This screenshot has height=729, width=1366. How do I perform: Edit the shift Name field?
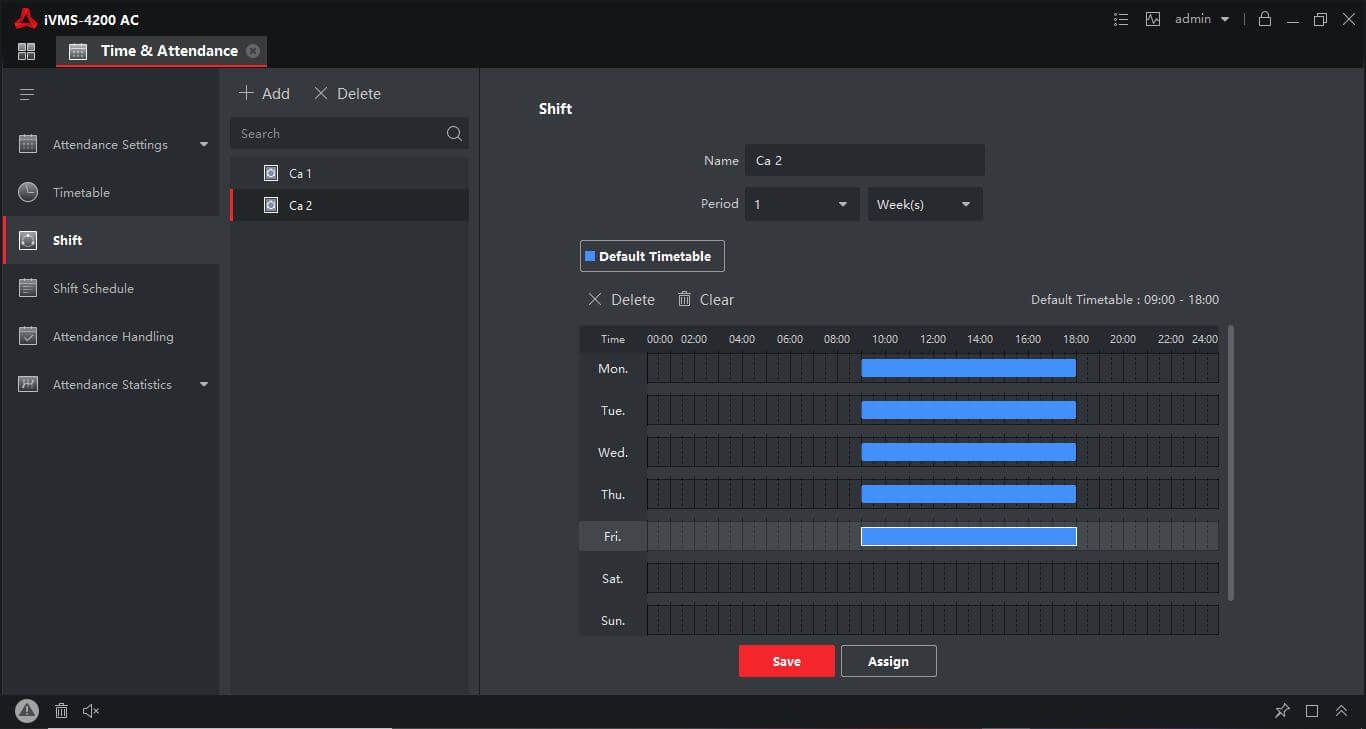865,160
